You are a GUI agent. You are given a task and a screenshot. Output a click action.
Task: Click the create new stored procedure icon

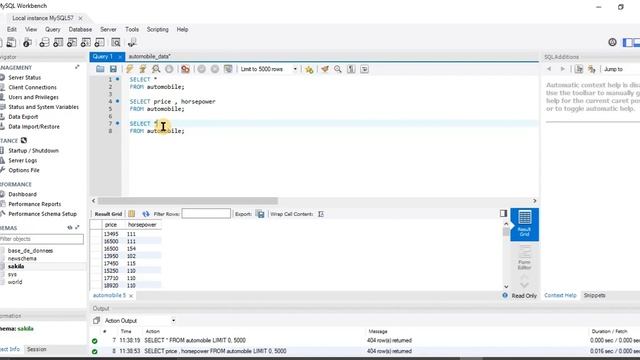click(86, 42)
